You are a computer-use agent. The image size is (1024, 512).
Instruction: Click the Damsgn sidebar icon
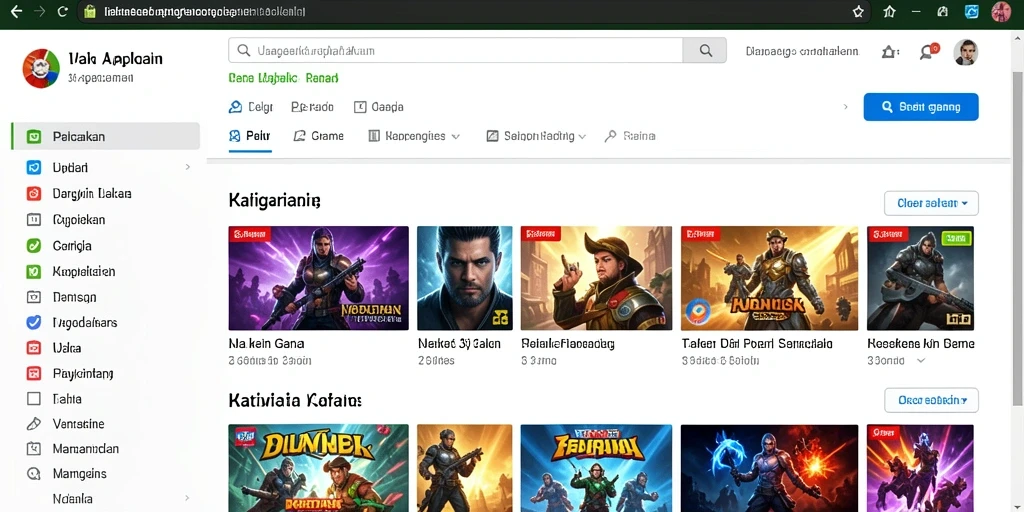[34, 297]
